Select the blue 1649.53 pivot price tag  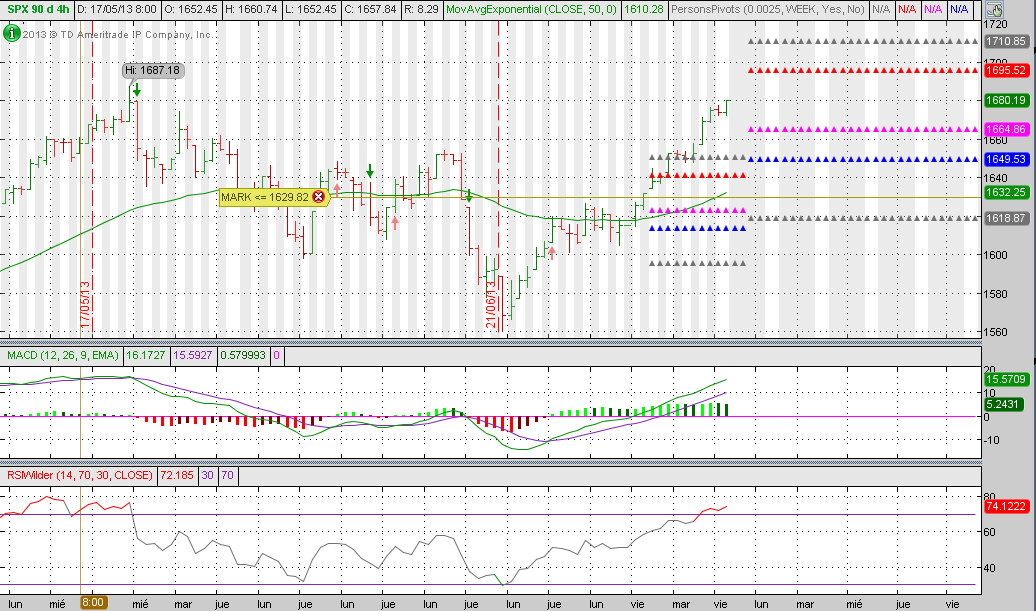tap(1006, 159)
